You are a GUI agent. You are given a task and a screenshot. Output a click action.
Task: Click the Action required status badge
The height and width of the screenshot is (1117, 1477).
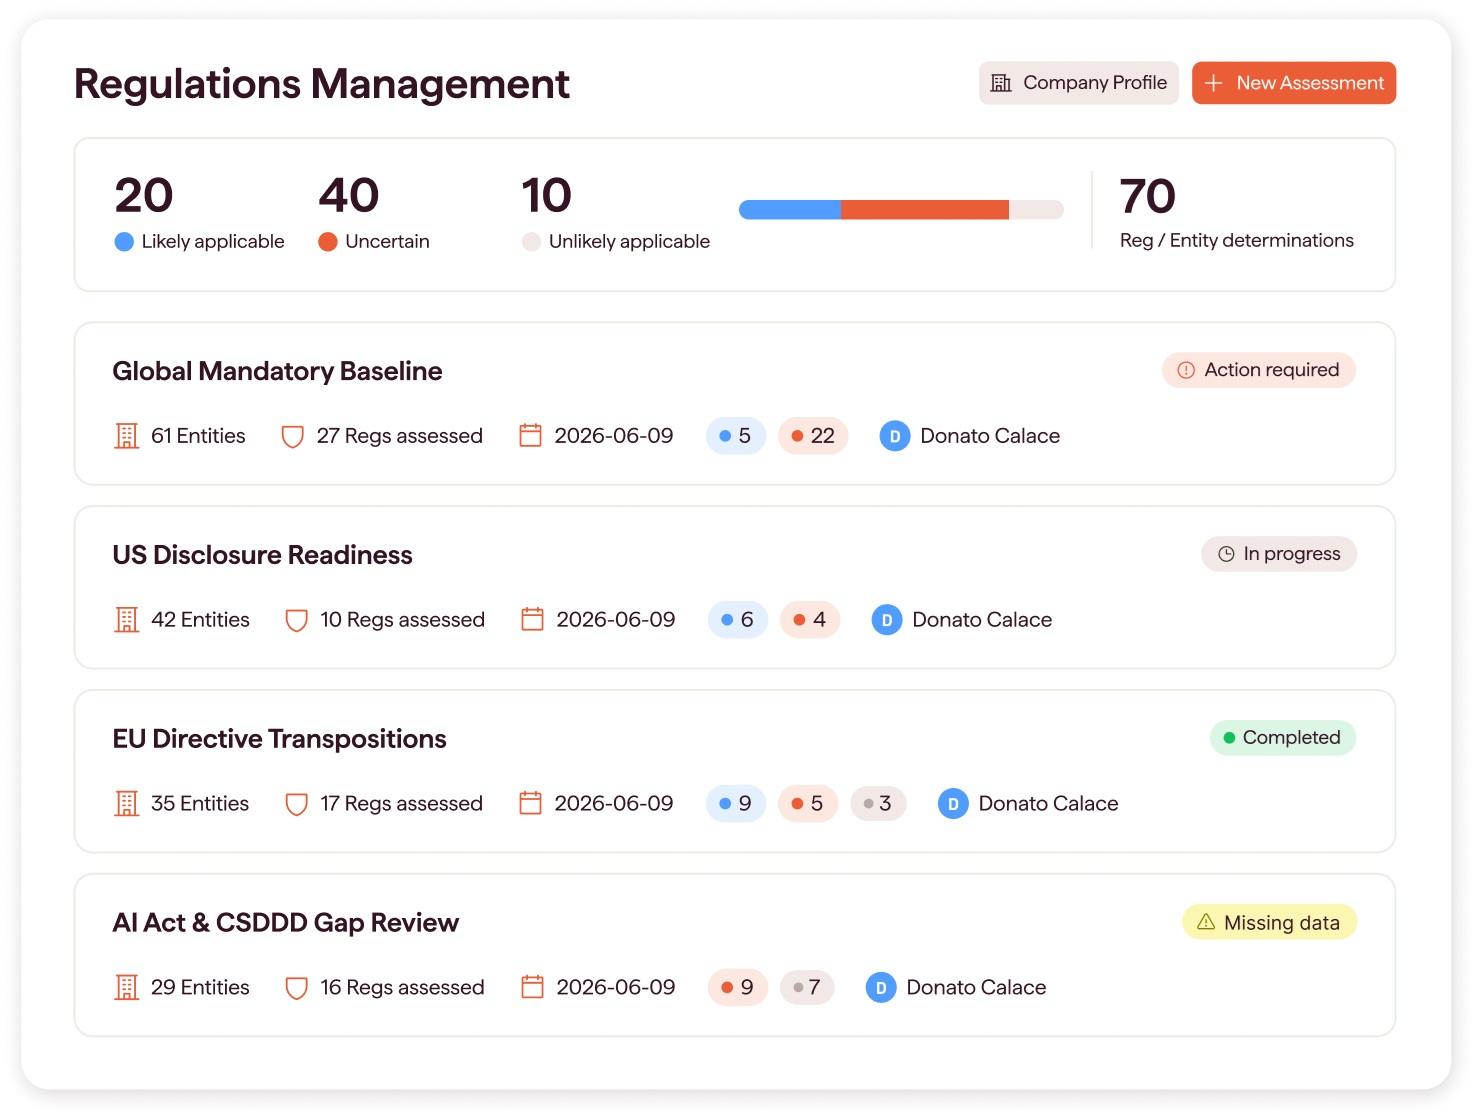pyautogui.click(x=1259, y=370)
